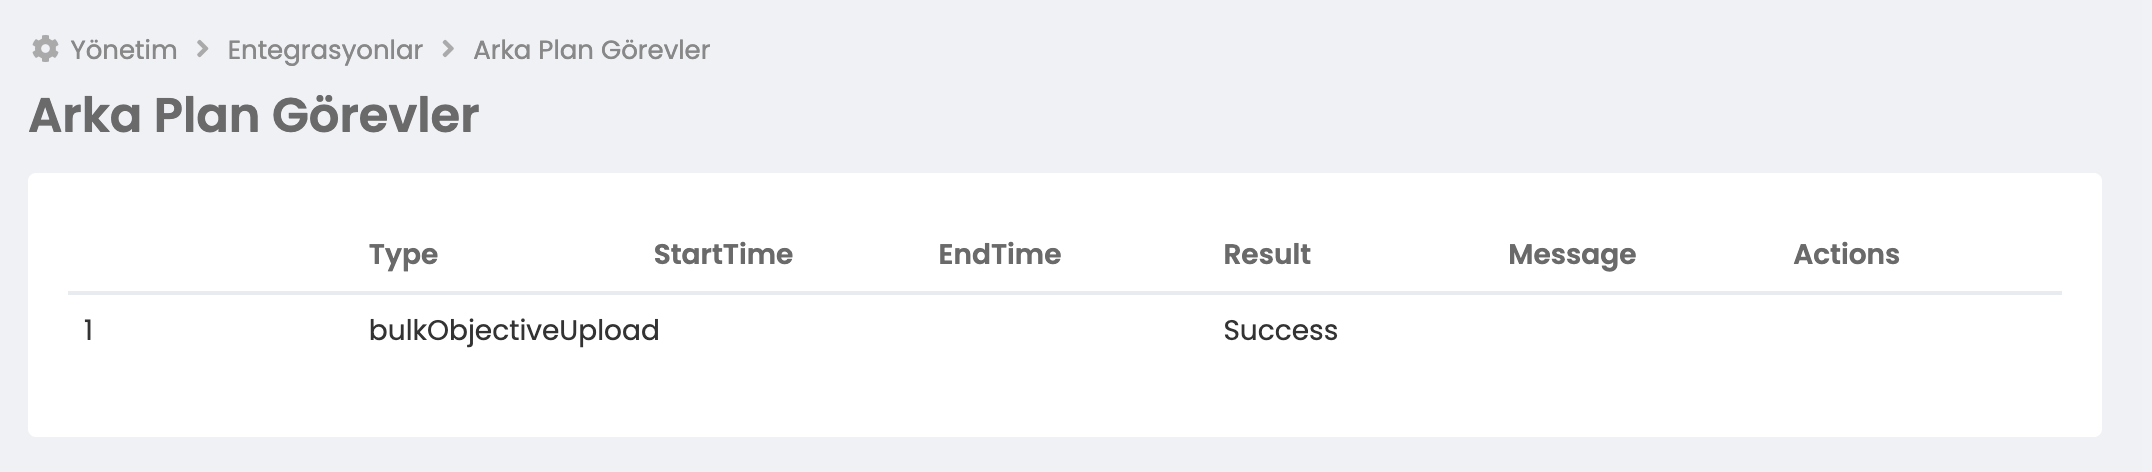Select the Result column header

pos(1266,254)
